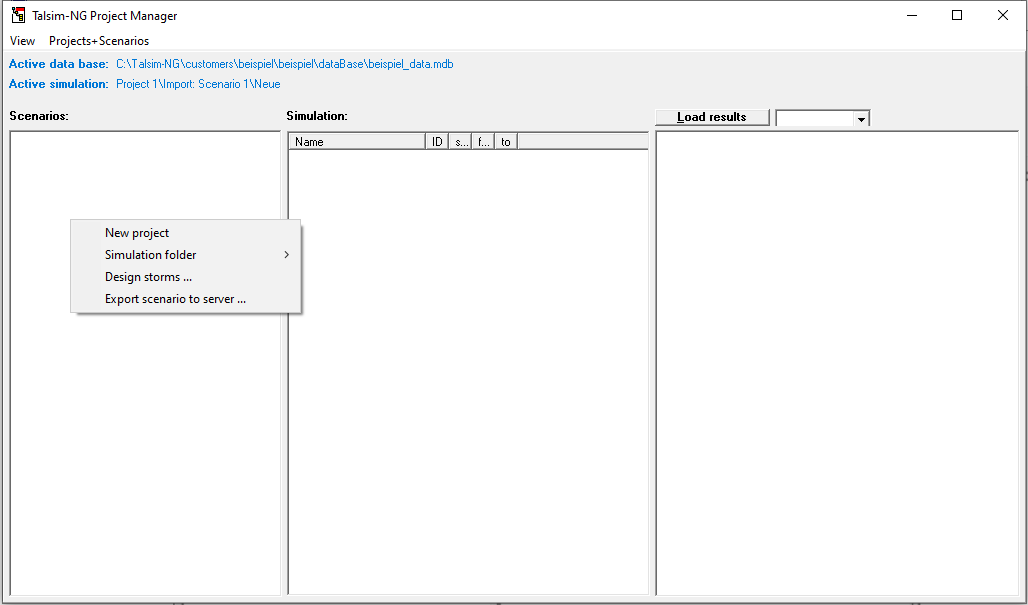This screenshot has width=1028, height=605.
Task: Open the View menu
Action: pyautogui.click(x=22, y=41)
